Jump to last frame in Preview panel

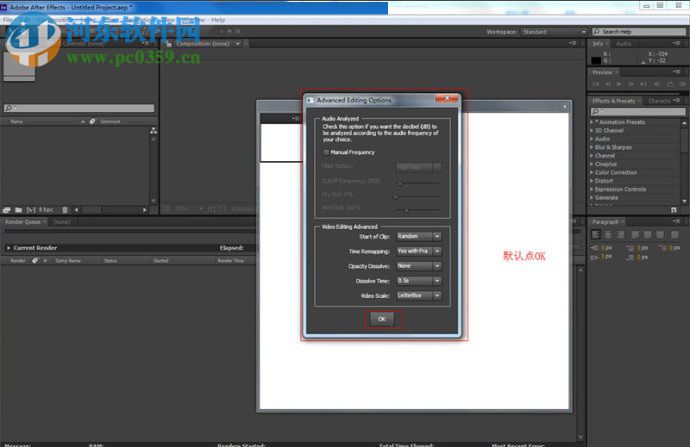(643, 84)
